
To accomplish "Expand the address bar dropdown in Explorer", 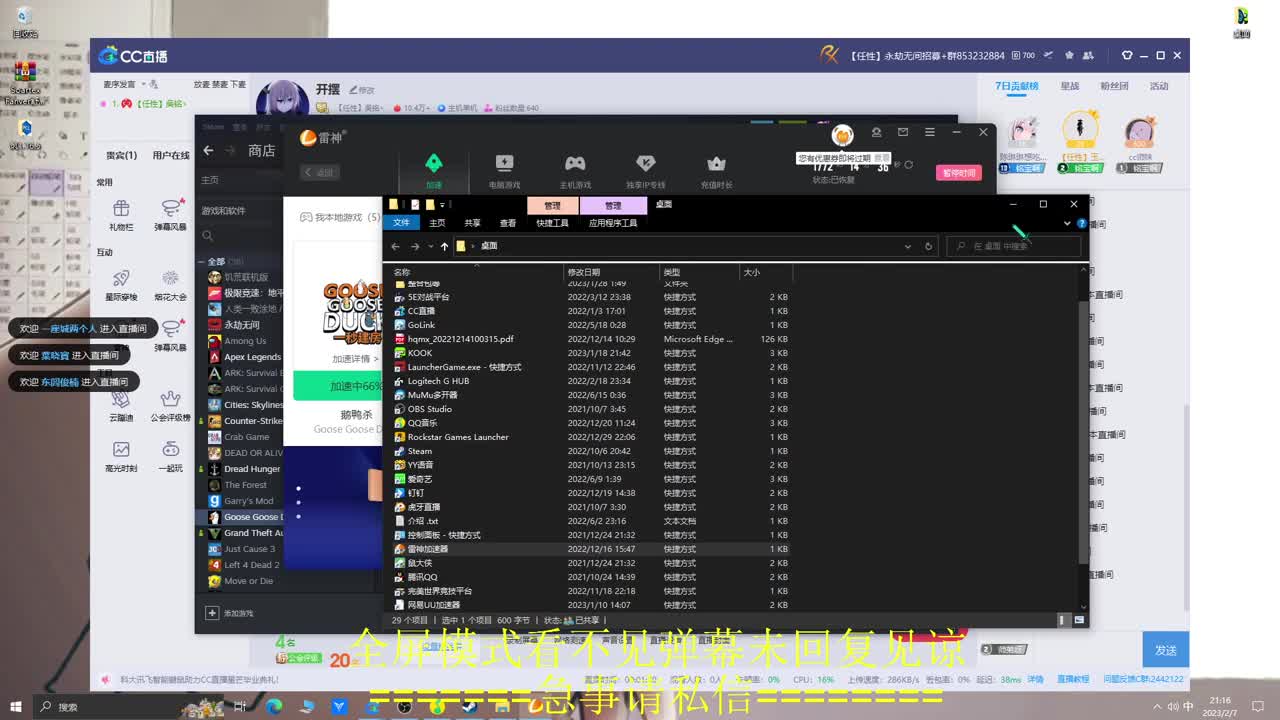I will tap(908, 245).
